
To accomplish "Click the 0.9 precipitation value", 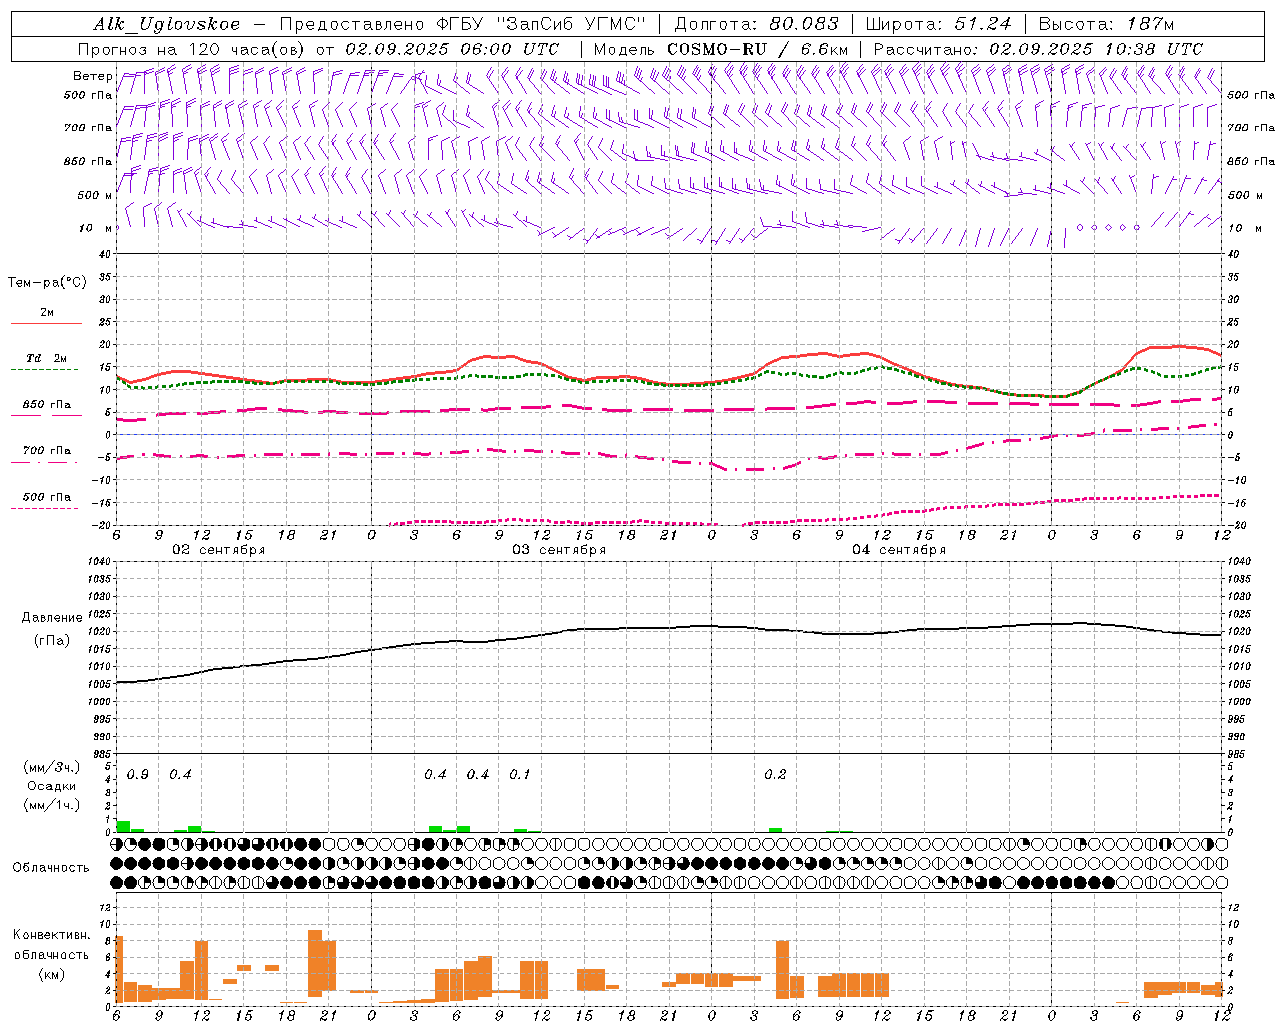I will tap(138, 775).
